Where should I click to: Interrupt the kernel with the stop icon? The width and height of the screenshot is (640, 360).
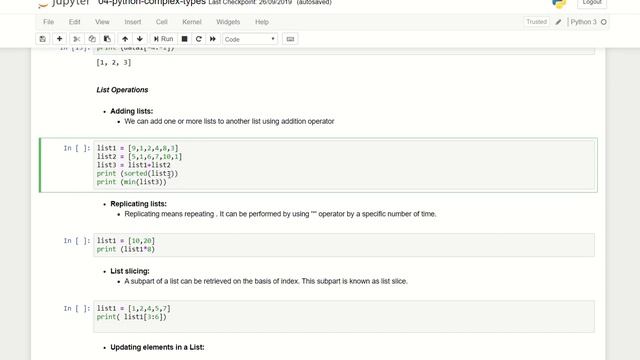pos(184,39)
